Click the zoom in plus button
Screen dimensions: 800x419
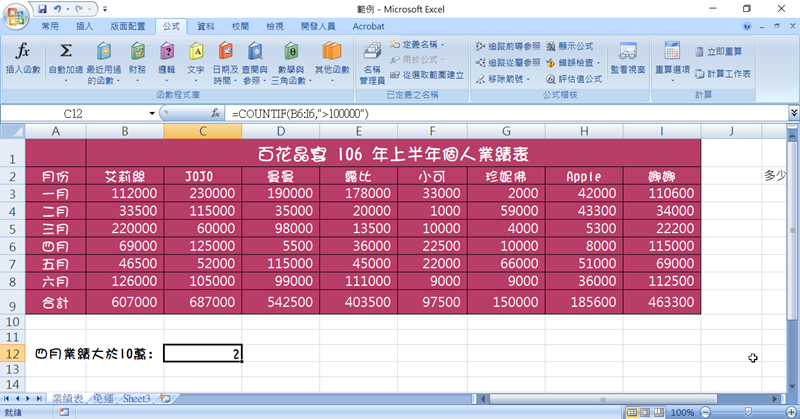[791, 412]
